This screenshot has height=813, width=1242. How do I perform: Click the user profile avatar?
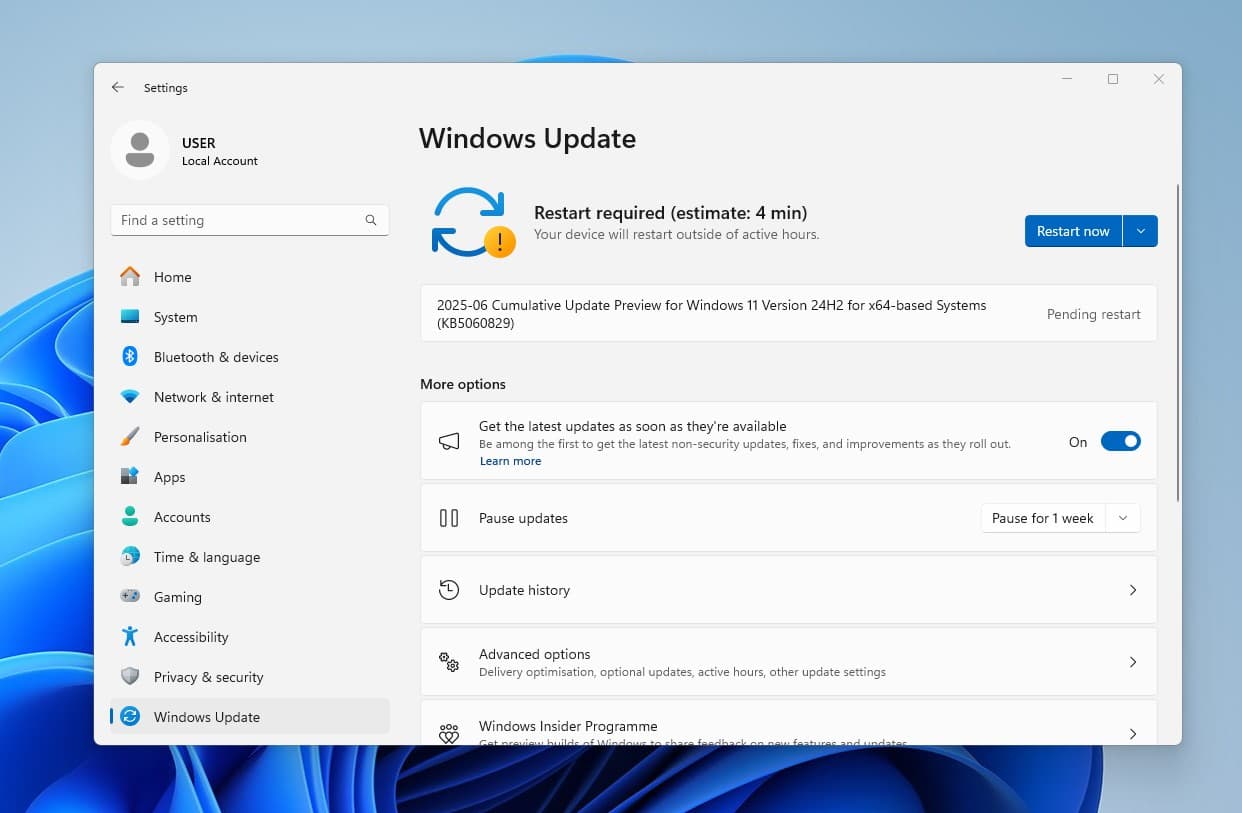pos(140,150)
